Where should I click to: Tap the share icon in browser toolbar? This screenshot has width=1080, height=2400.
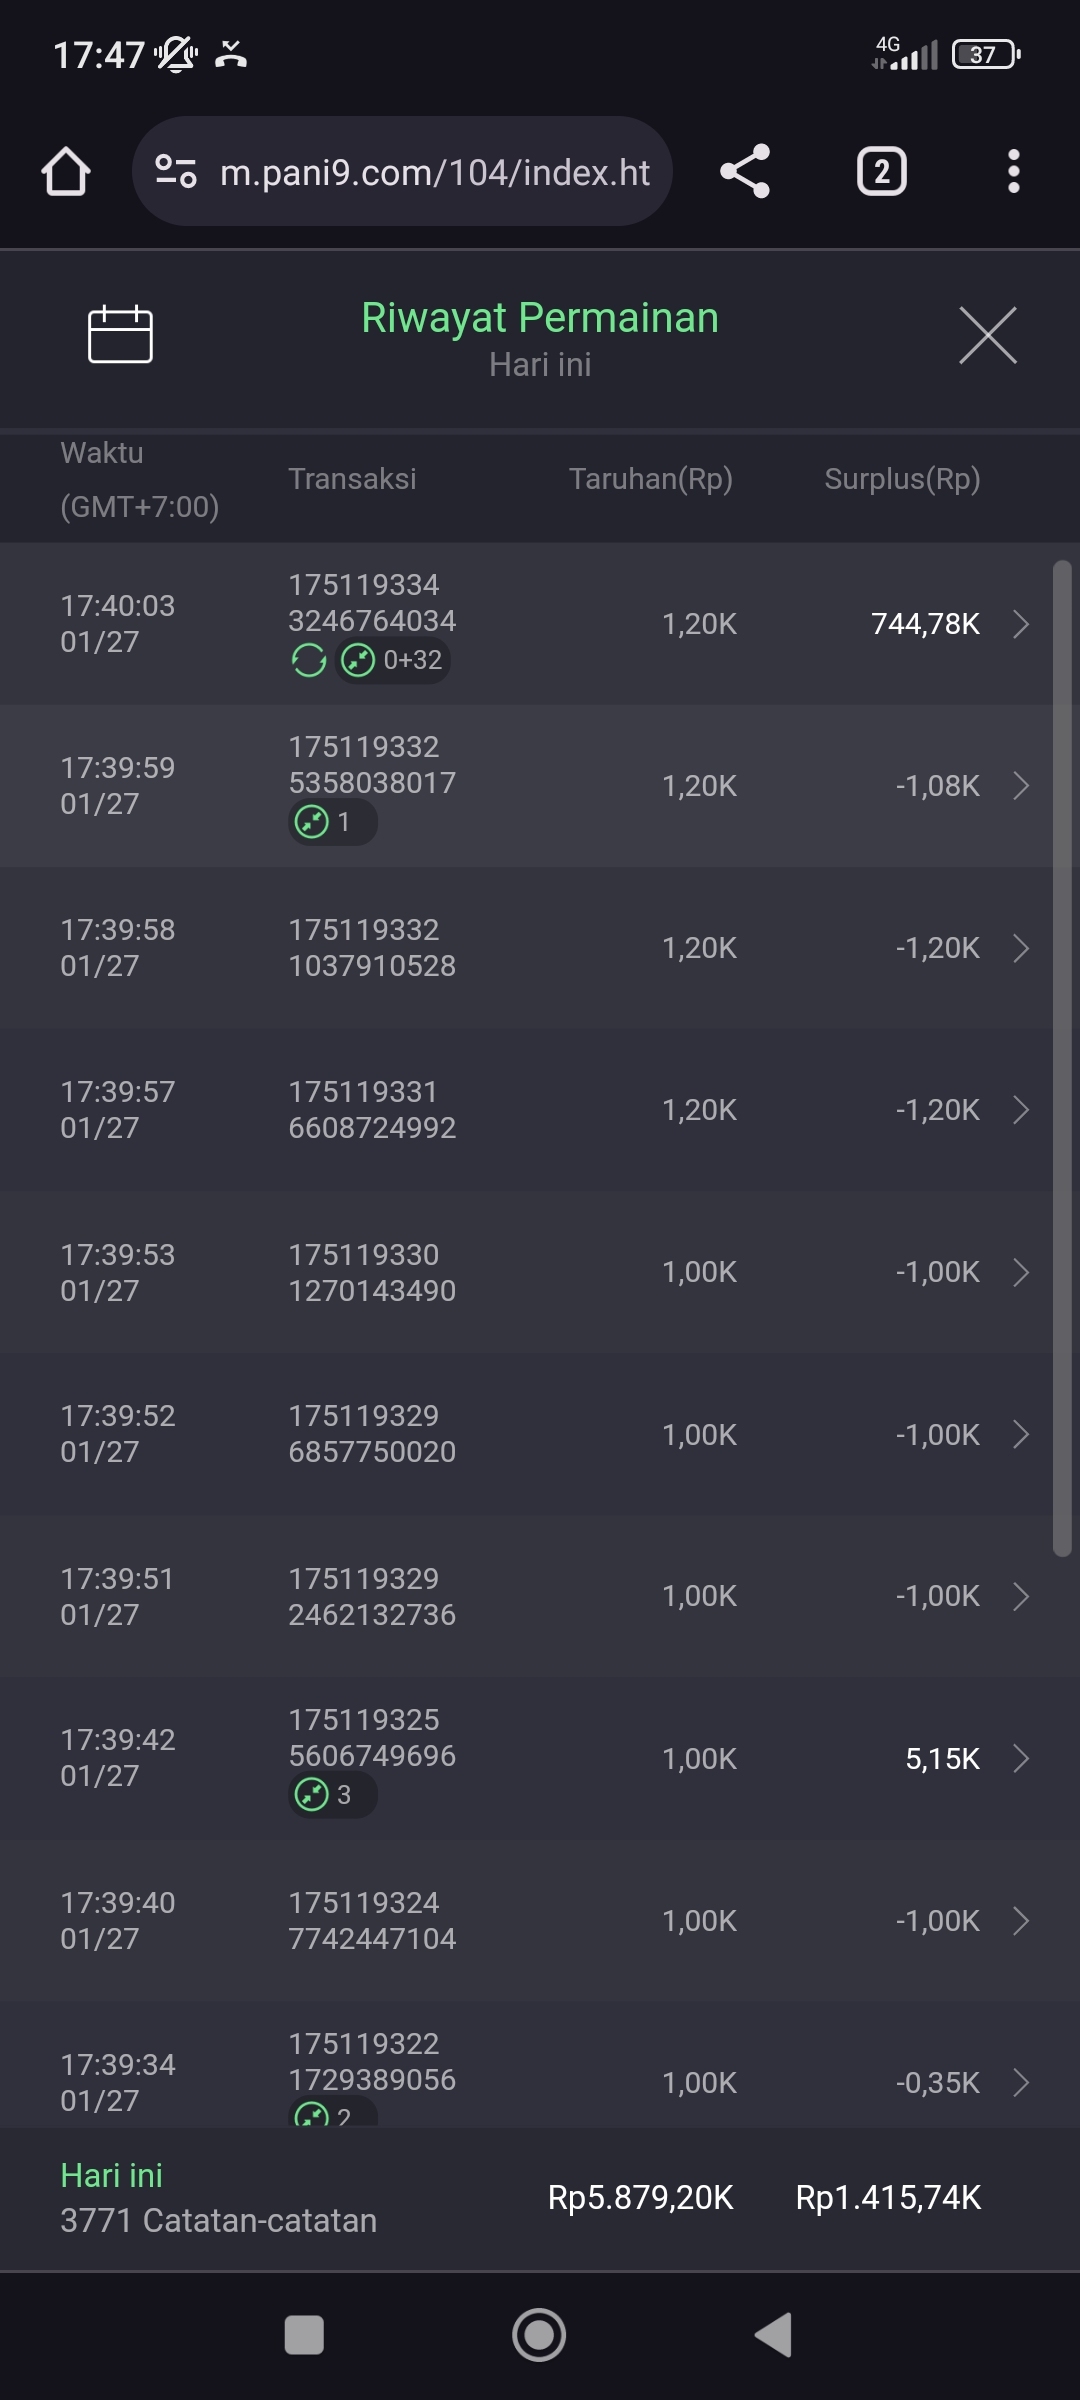pyautogui.click(x=745, y=171)
